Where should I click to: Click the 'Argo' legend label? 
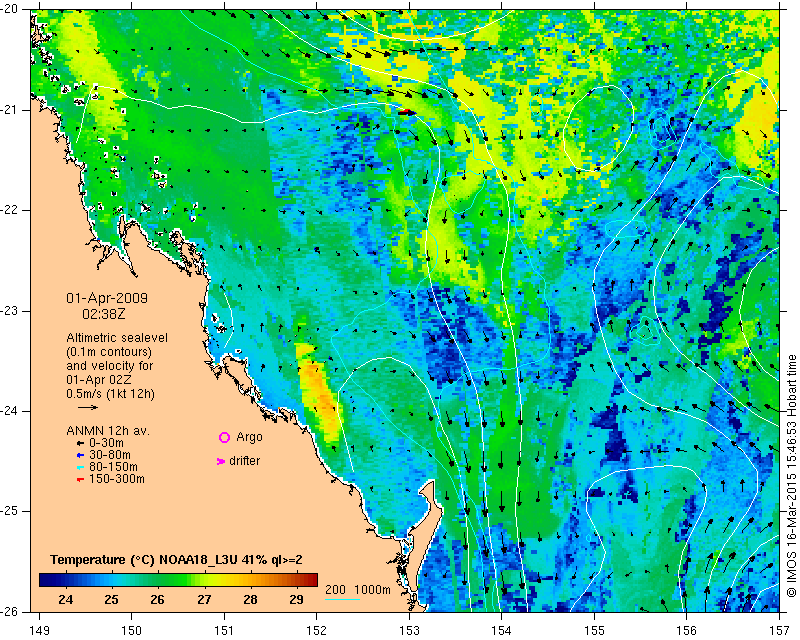click(249, 437)
